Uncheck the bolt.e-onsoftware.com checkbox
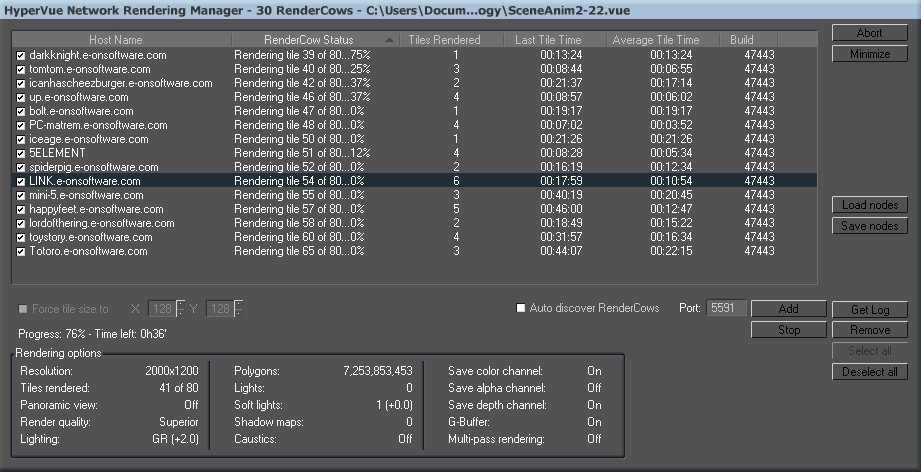 pos(21,112)
